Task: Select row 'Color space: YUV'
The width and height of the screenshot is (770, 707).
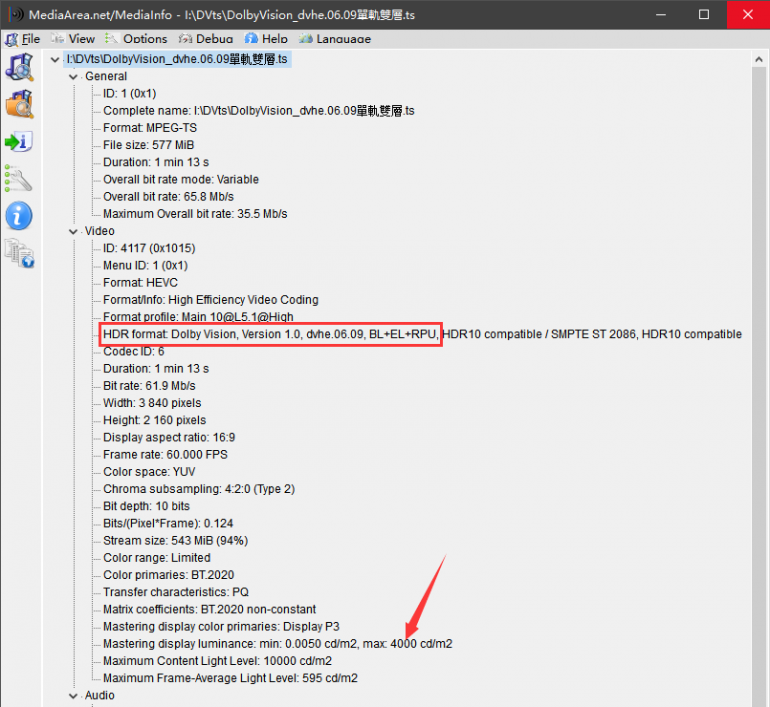Action: pos(149,472)
